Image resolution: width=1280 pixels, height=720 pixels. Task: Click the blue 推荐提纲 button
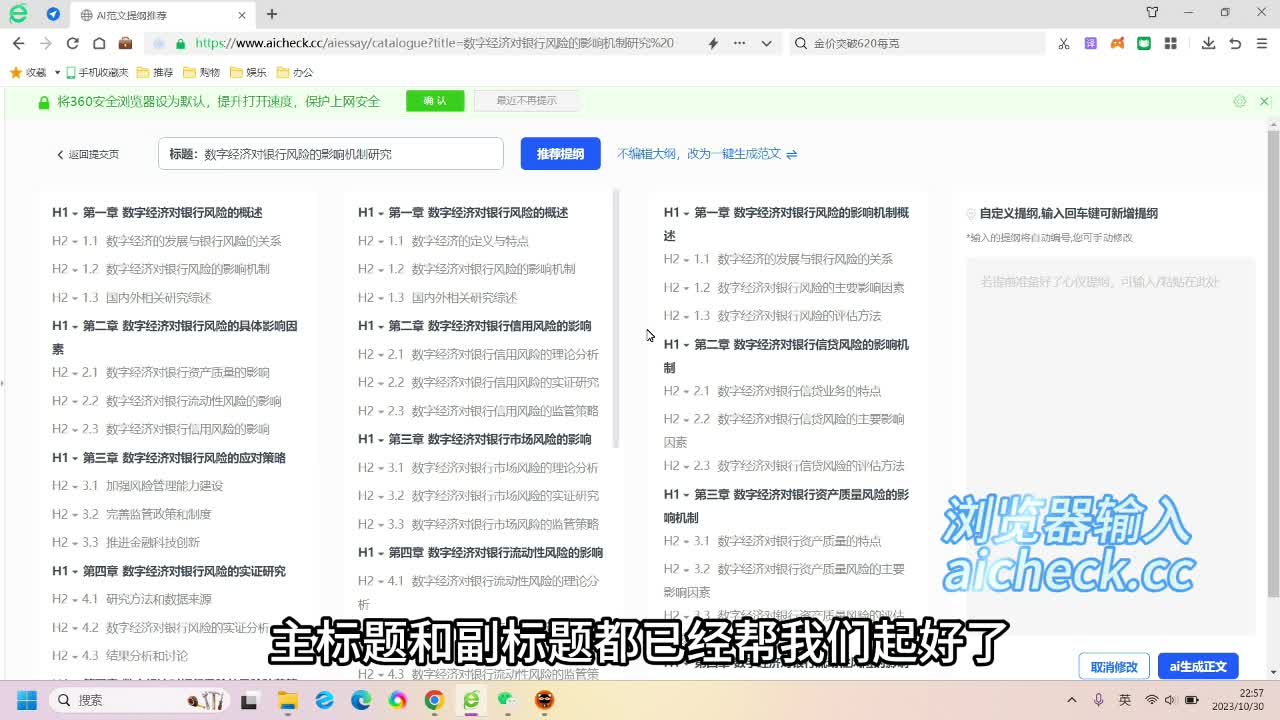[560, 154]
